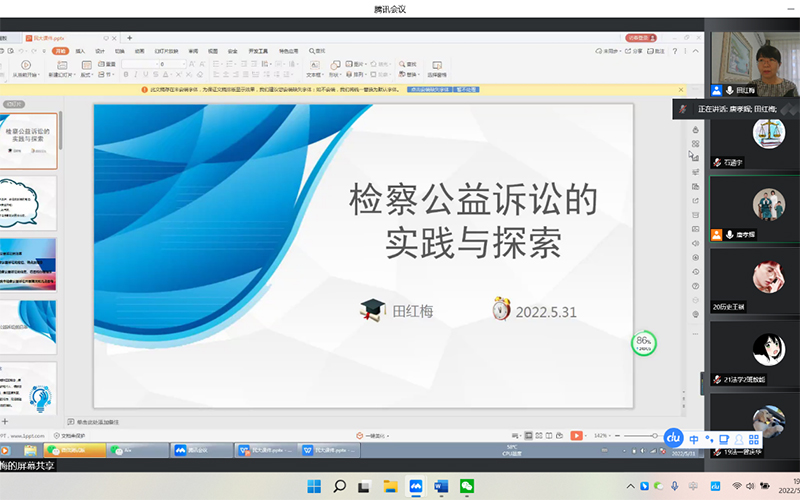Screen dimensions: 800x500
Task: Open the shapes 形状 dropdown
Action: tap(335, 69)
